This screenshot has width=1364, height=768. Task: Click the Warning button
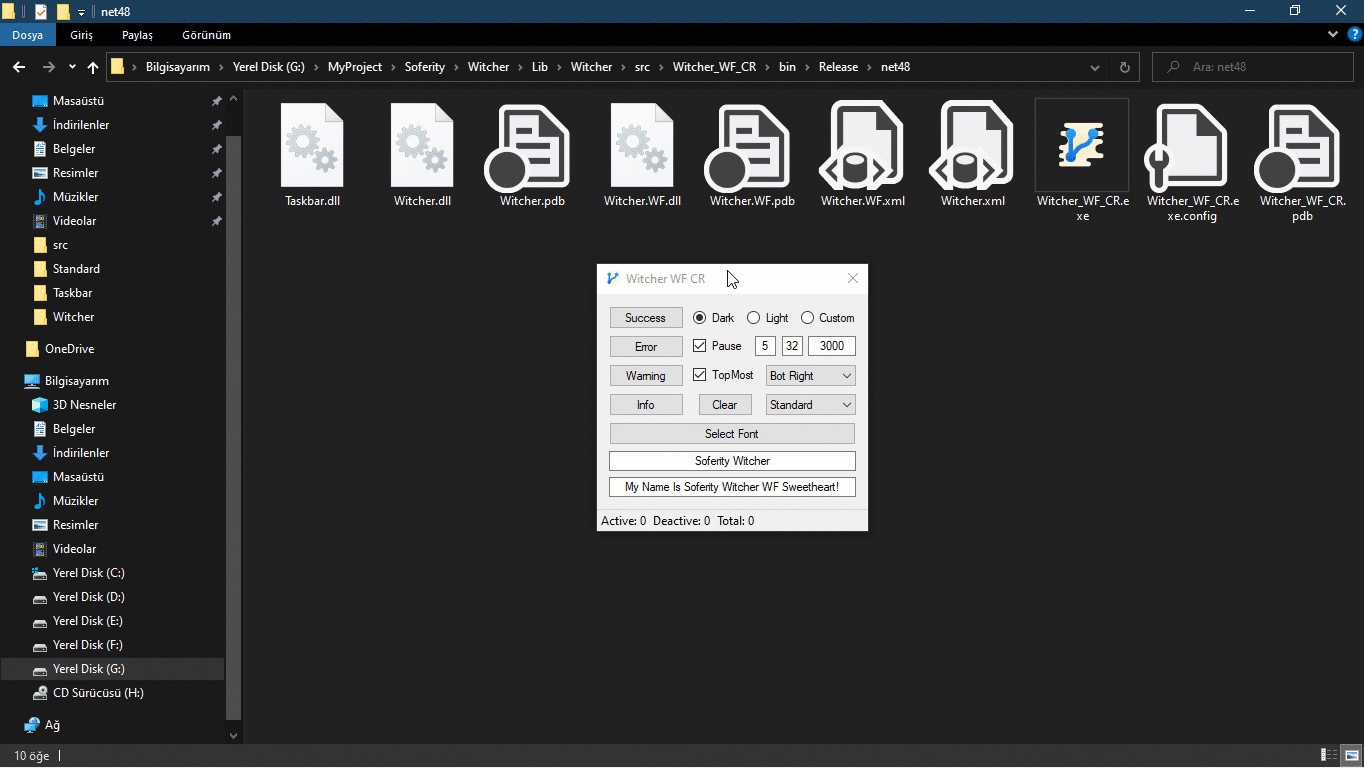pyautogui.click(x=646, y=376)
